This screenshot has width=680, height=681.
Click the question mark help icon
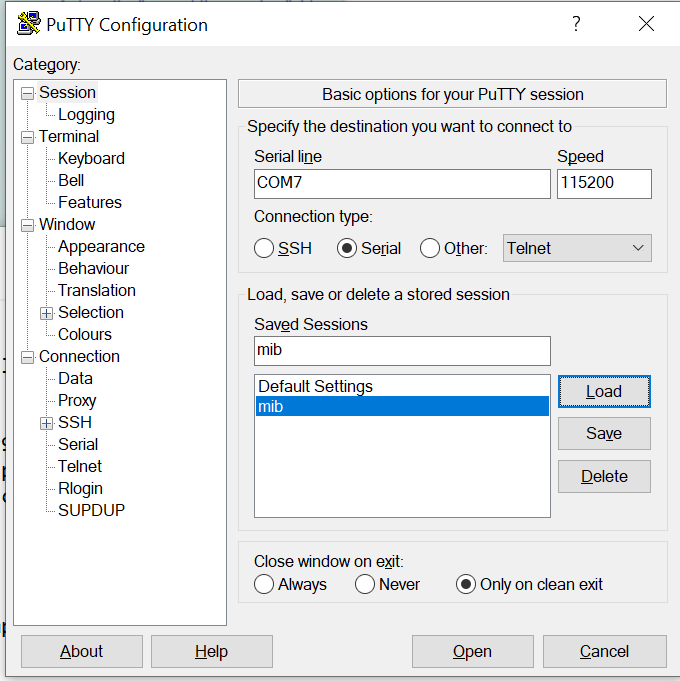(x=576, y=24)
